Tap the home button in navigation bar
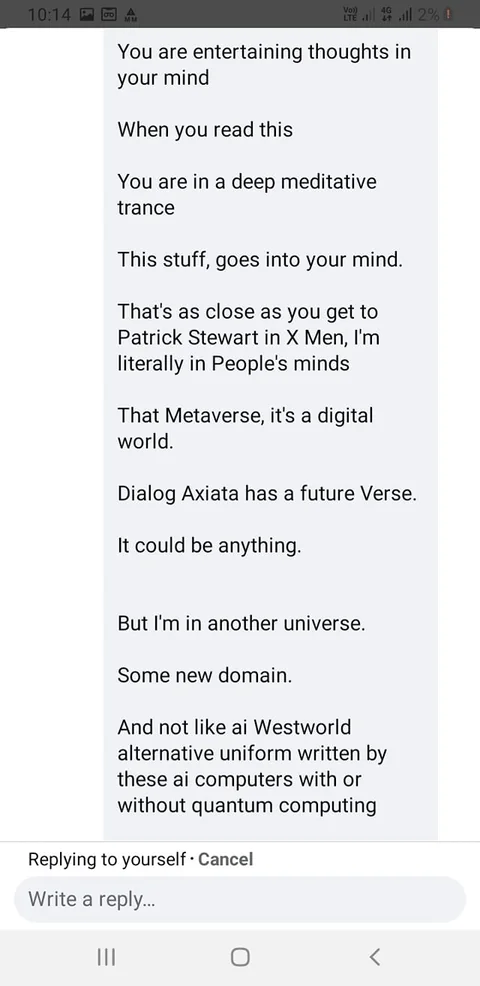The image size is (480, 986). click(x=240, y=957)
